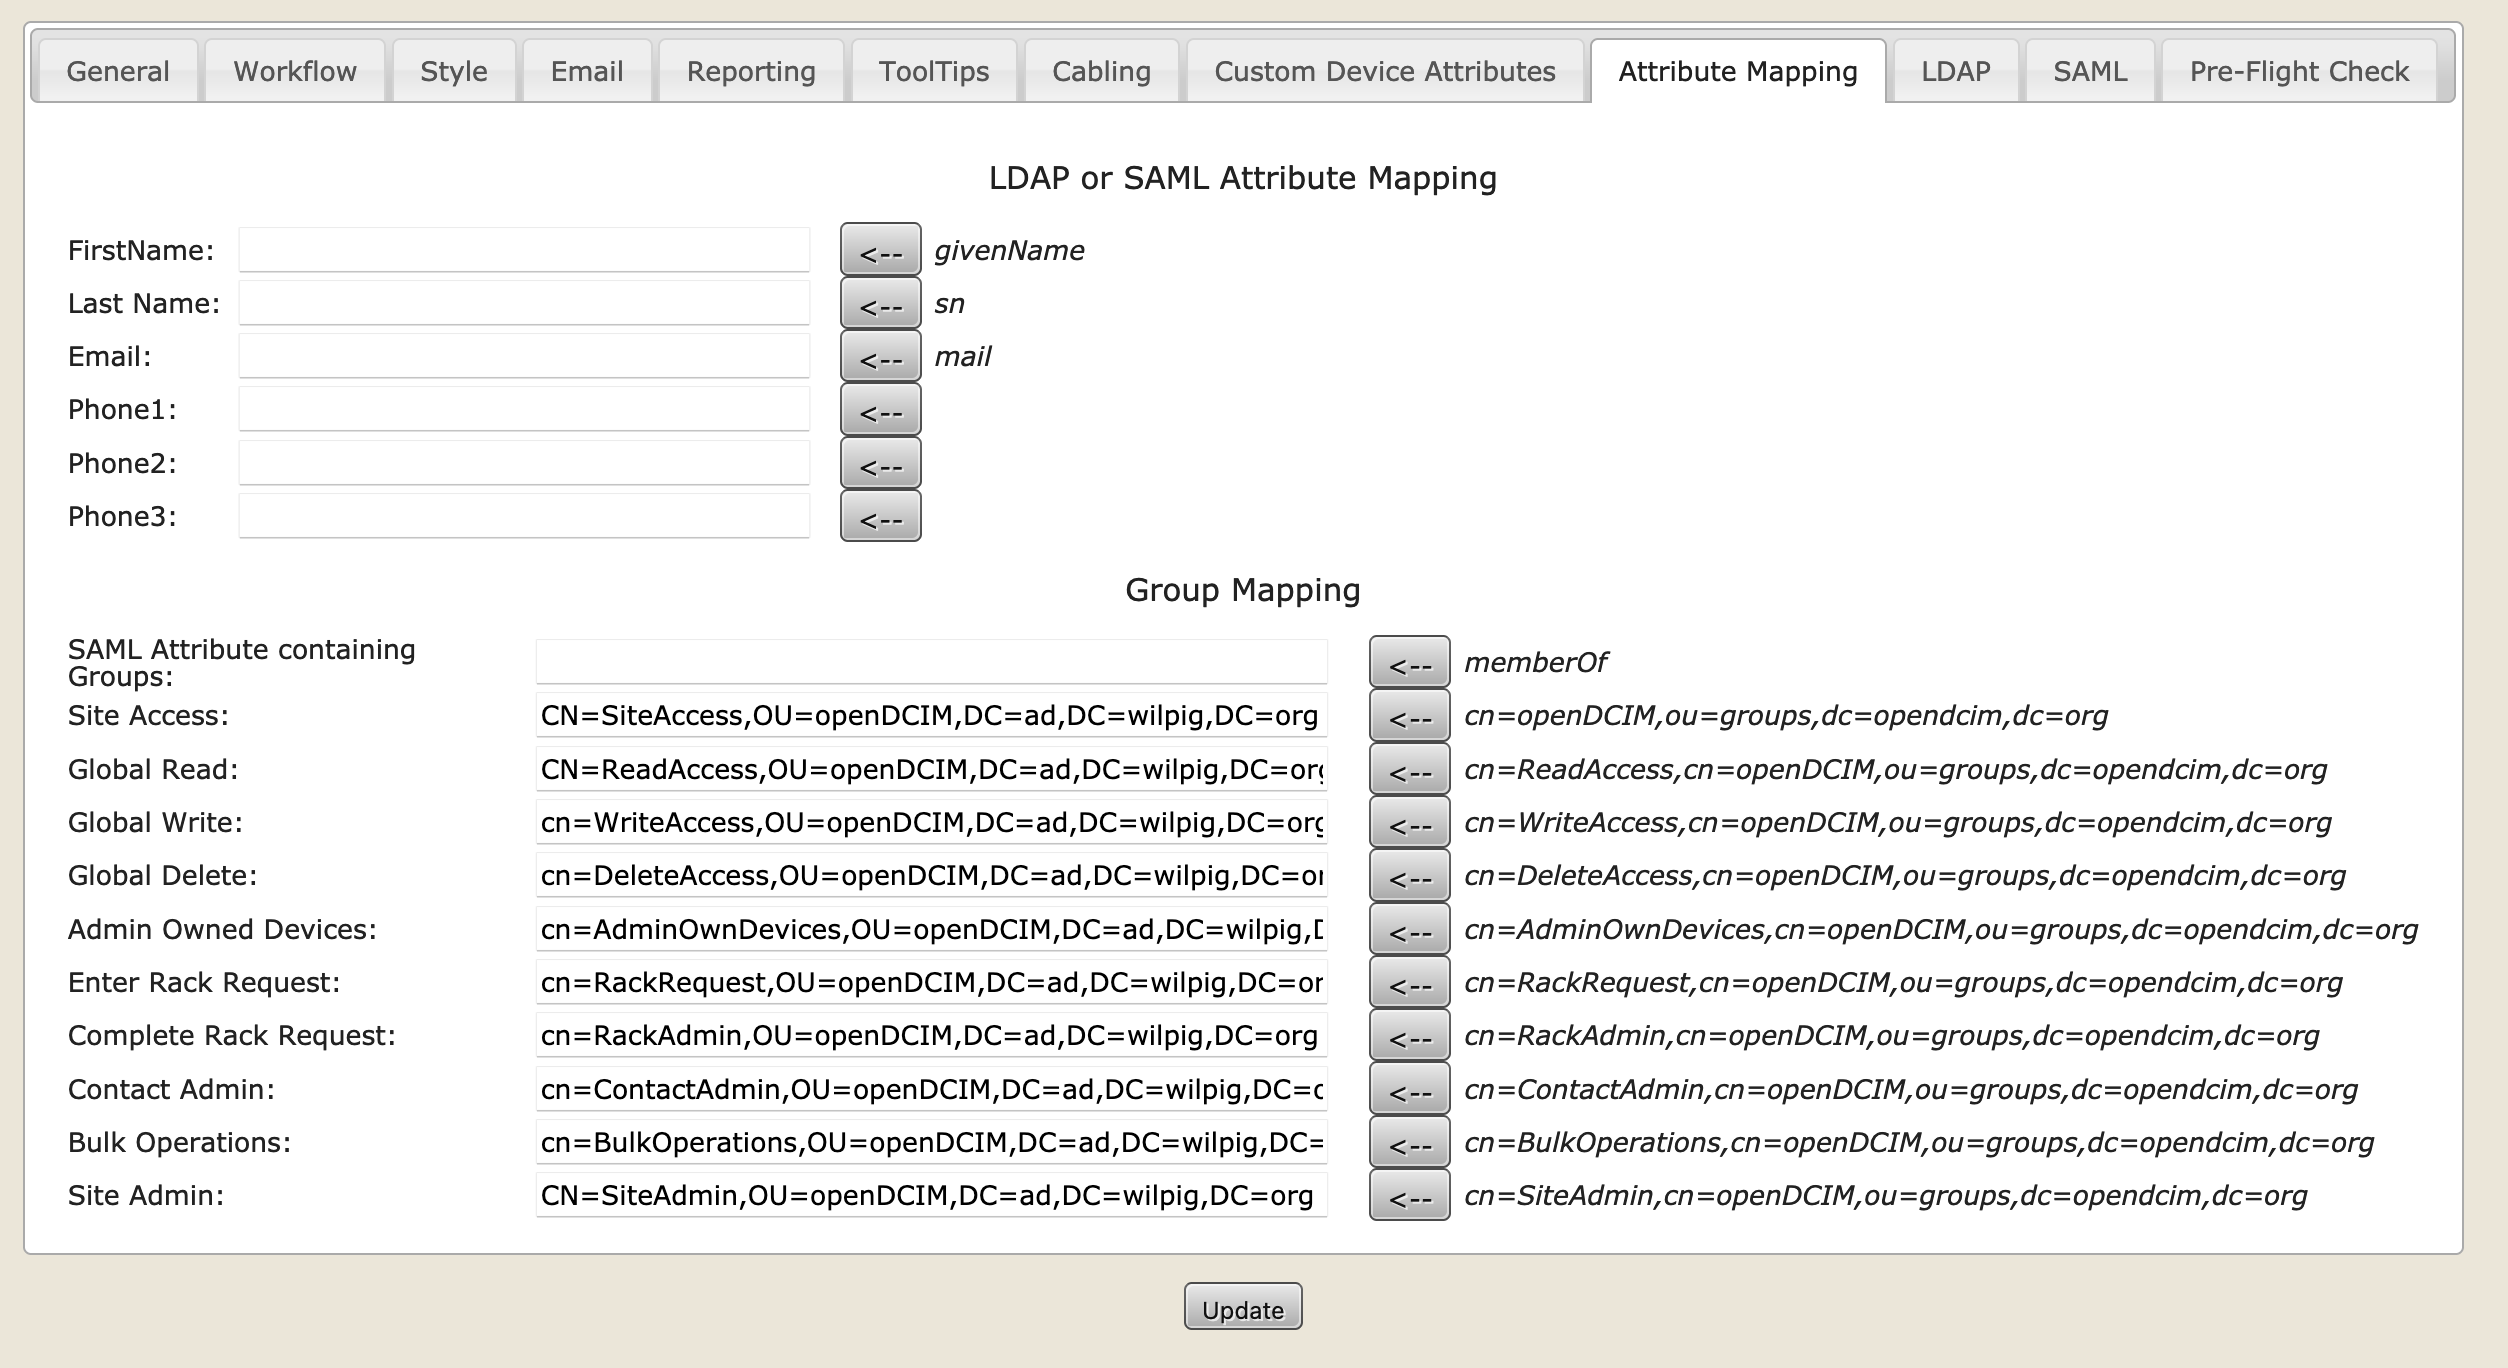Switch to the Pre-Flight Check tab
This screenshot has height=1368, width=2508.
click(x=2297, y=70)
